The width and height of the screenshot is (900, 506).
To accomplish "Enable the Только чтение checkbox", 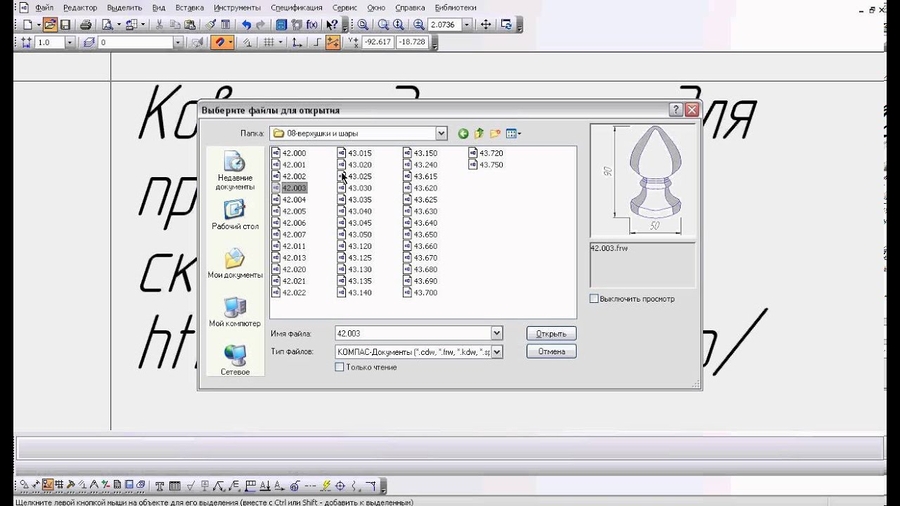I will pos(340,367).
